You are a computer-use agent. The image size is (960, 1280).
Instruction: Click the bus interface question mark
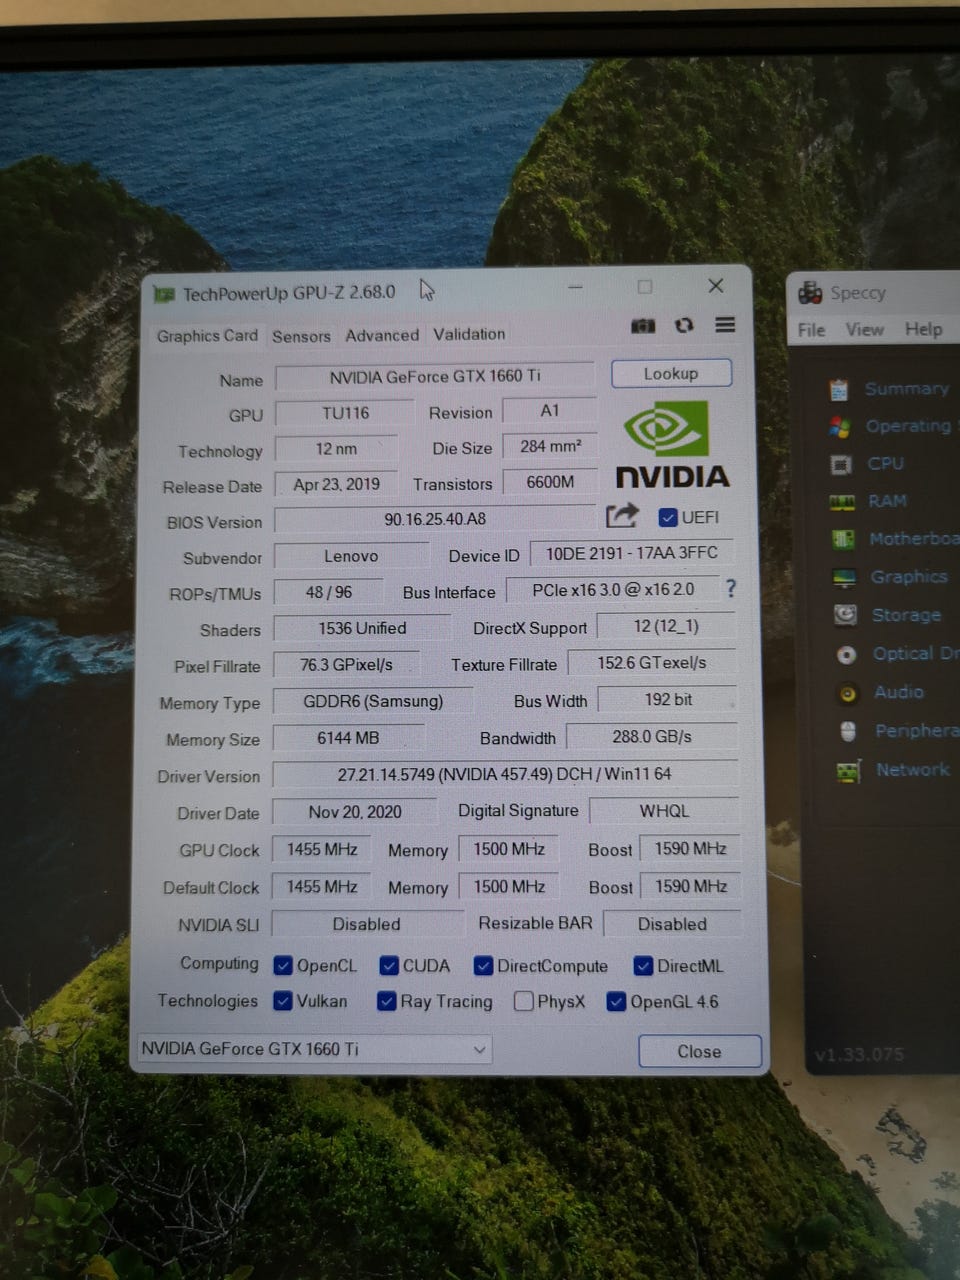(731, 589)
